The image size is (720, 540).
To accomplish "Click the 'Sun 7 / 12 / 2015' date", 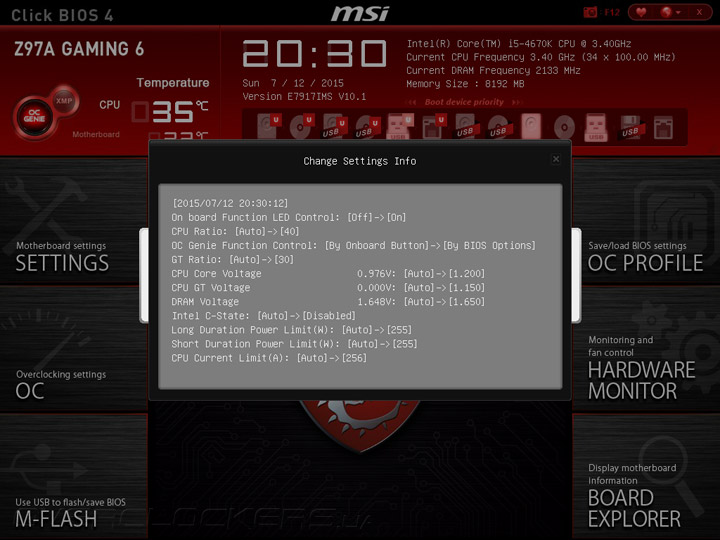I will 293,83.
